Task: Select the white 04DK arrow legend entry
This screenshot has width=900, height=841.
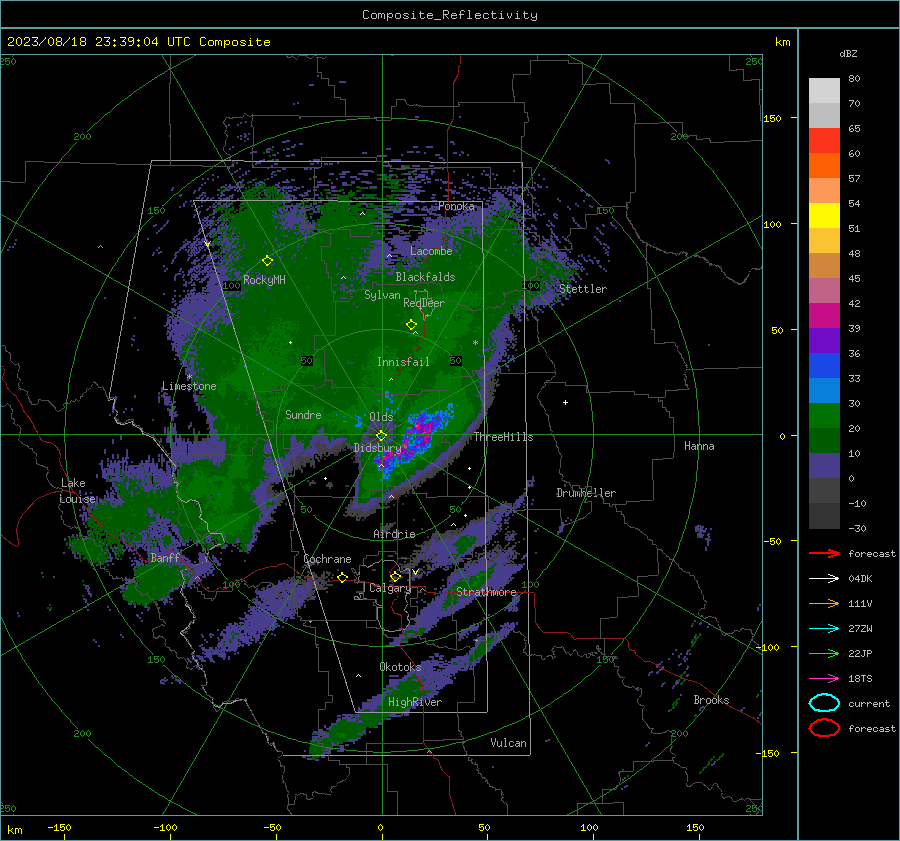Action: (x=824, y=579)
